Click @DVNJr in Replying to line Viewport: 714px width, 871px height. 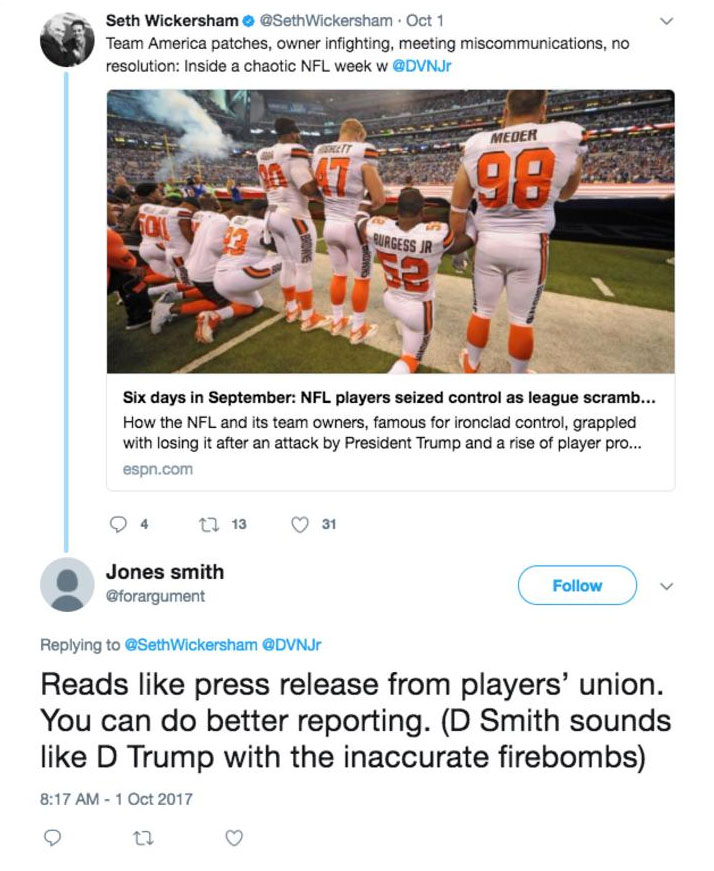point(291,645)
